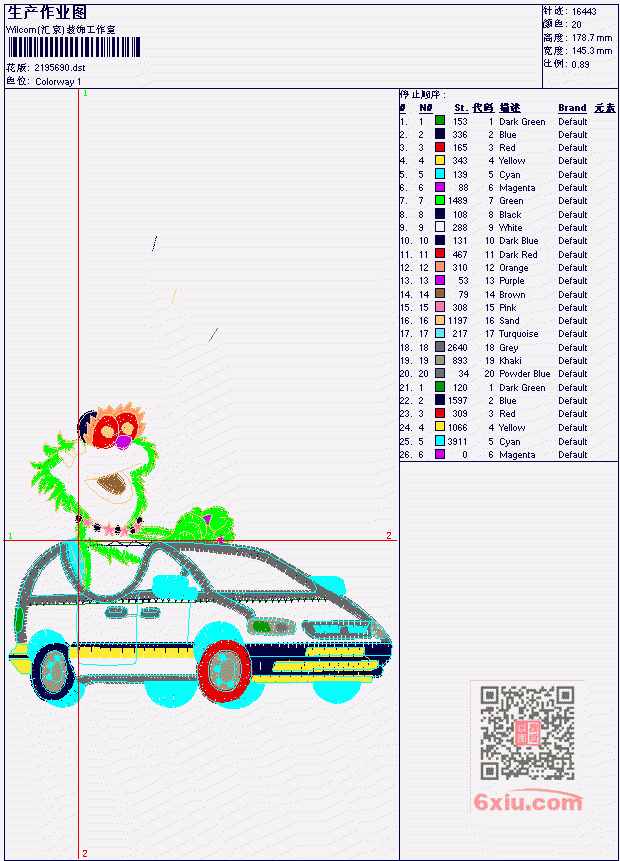Select the Black swatch in row 8
The image size is (620, 861).
440,214
